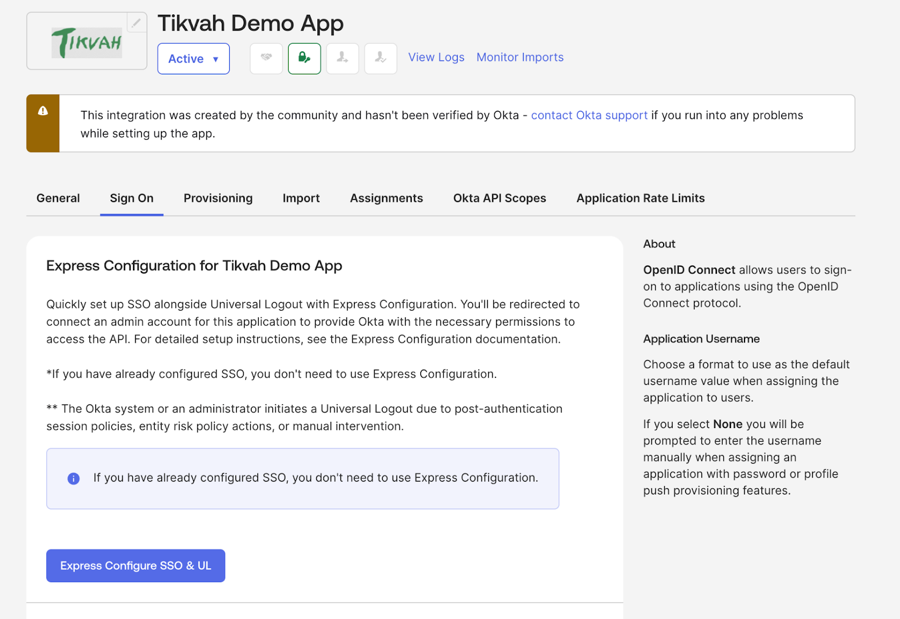Click the handshake status icon
Image resolution: width=900 pixels, height=619 pixels.
tap(264, 58)
